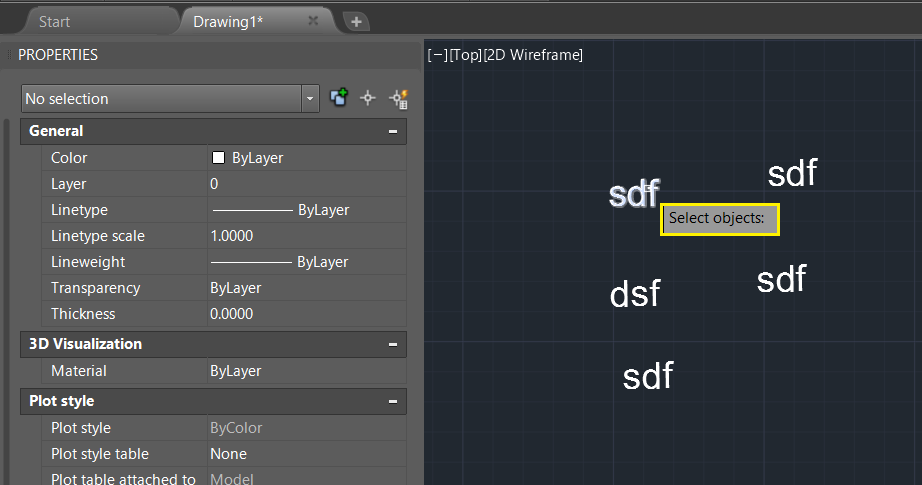Toggle PICKADD value icon in Properties
This screenshot has height=485, width=922.
point(339,98)
